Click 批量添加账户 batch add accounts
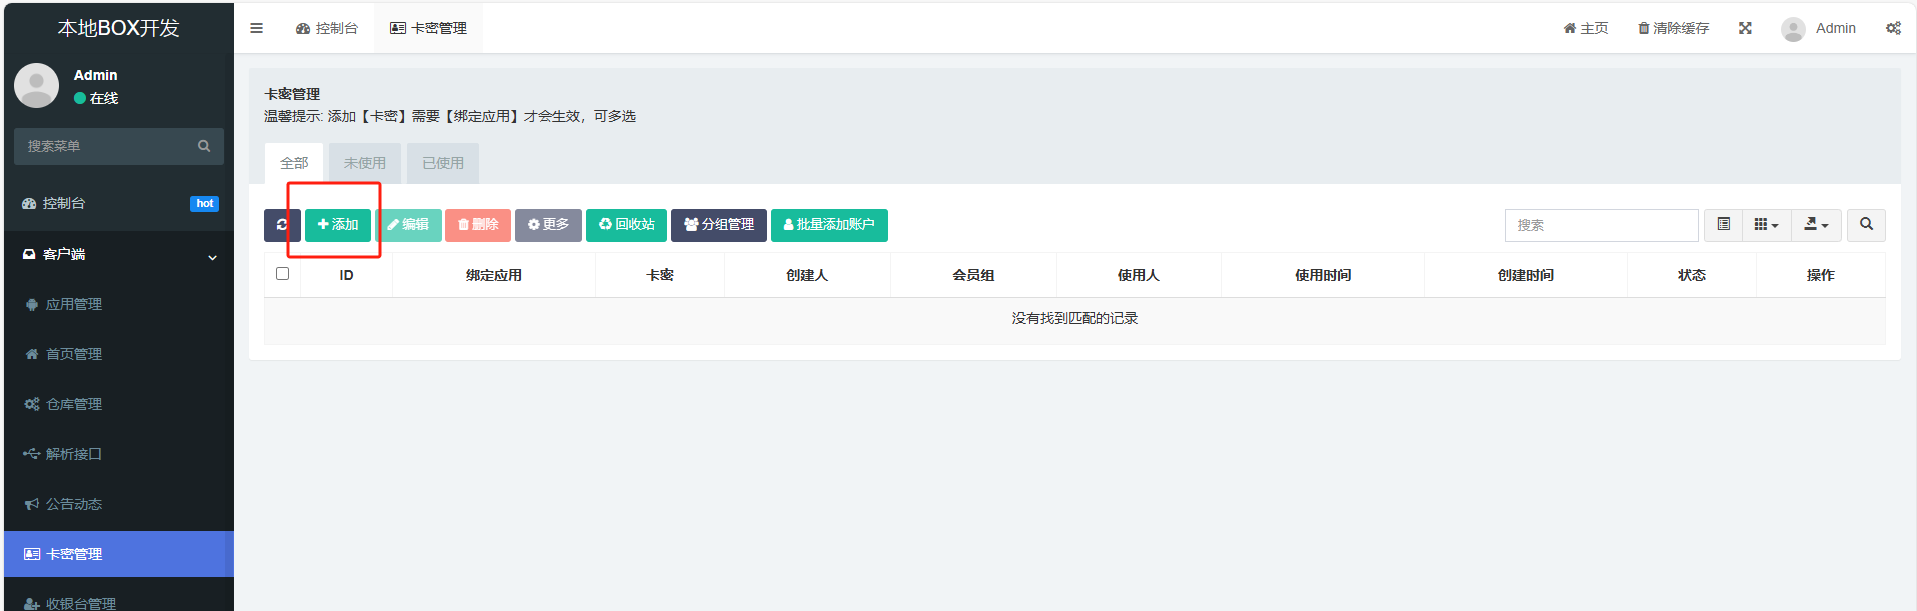Image resolution: width=1917 pixels, height=611 pixels. [x=829, y=225]
